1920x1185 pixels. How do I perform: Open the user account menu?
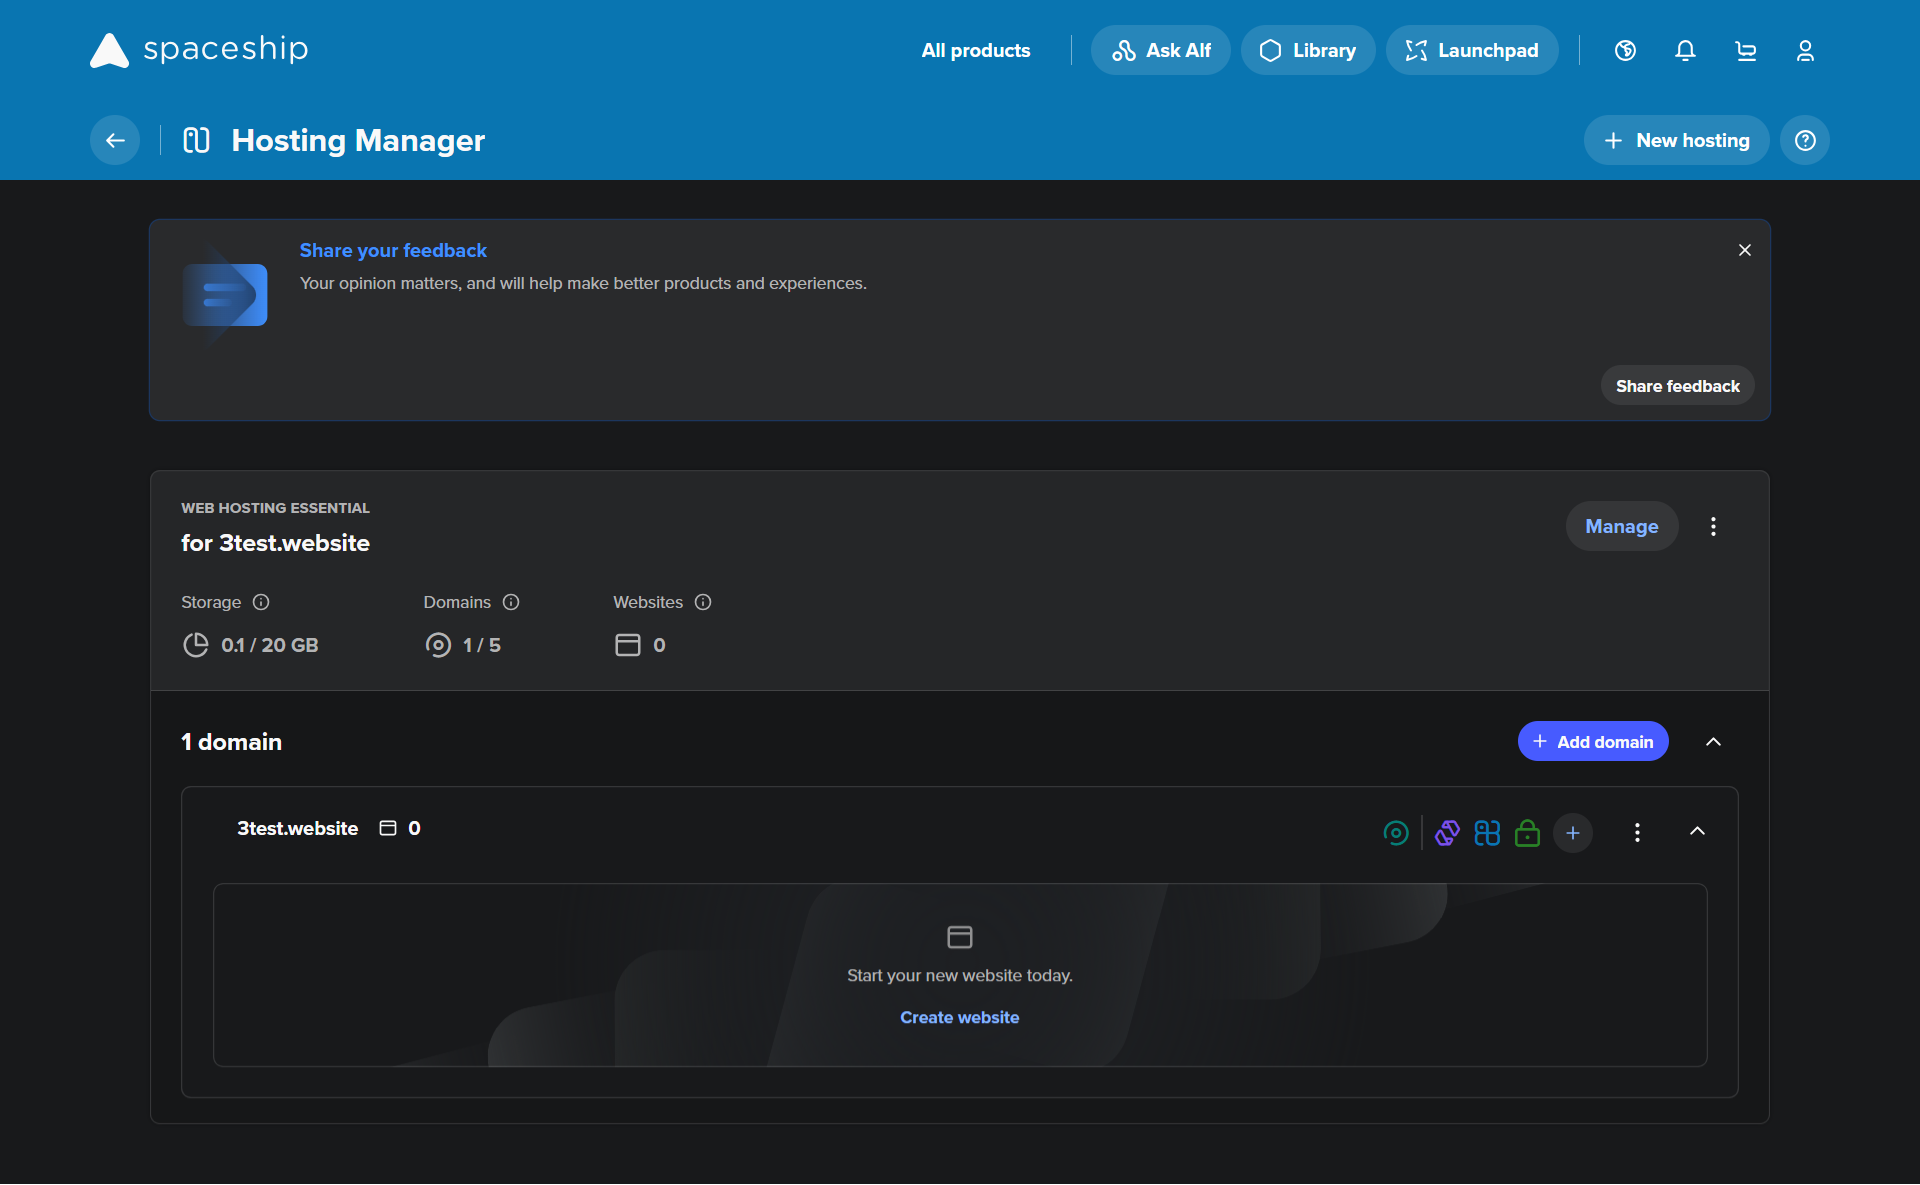coord(1806,50)
